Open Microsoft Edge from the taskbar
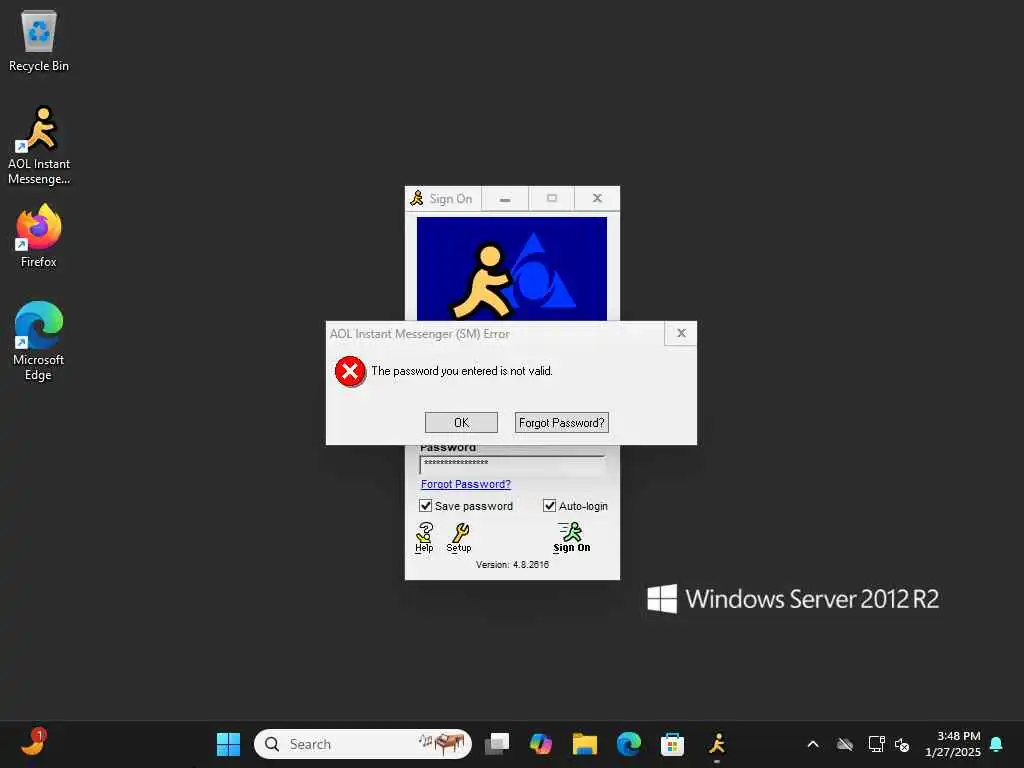Screen dimensions: 1024x768 [628, 744]
